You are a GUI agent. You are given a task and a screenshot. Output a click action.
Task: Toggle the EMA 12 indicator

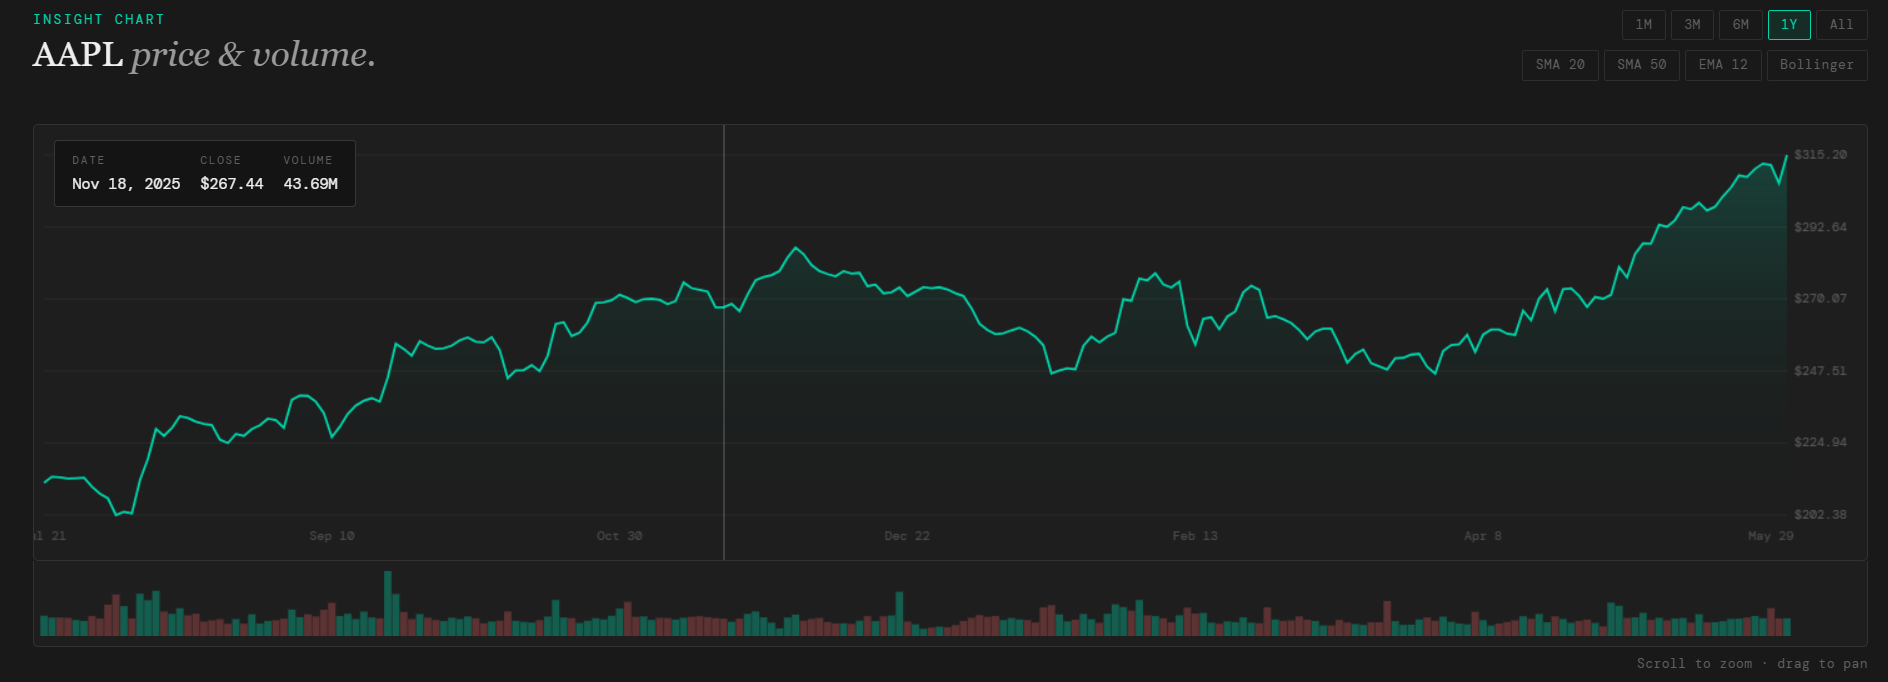(1723, 64)
